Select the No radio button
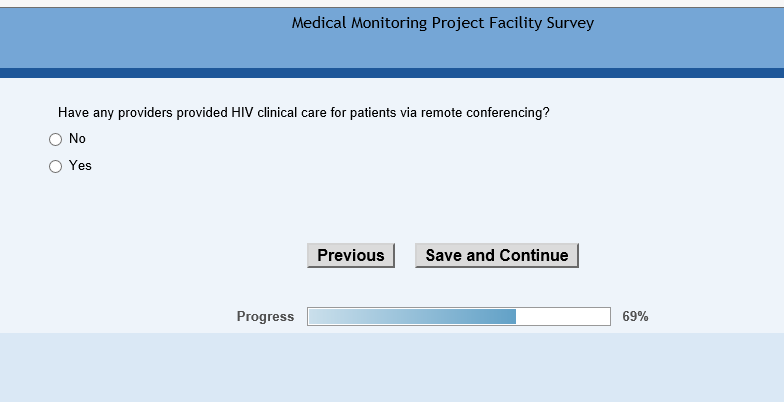Screen dimensions: 784x402 (x=56, y=140)
